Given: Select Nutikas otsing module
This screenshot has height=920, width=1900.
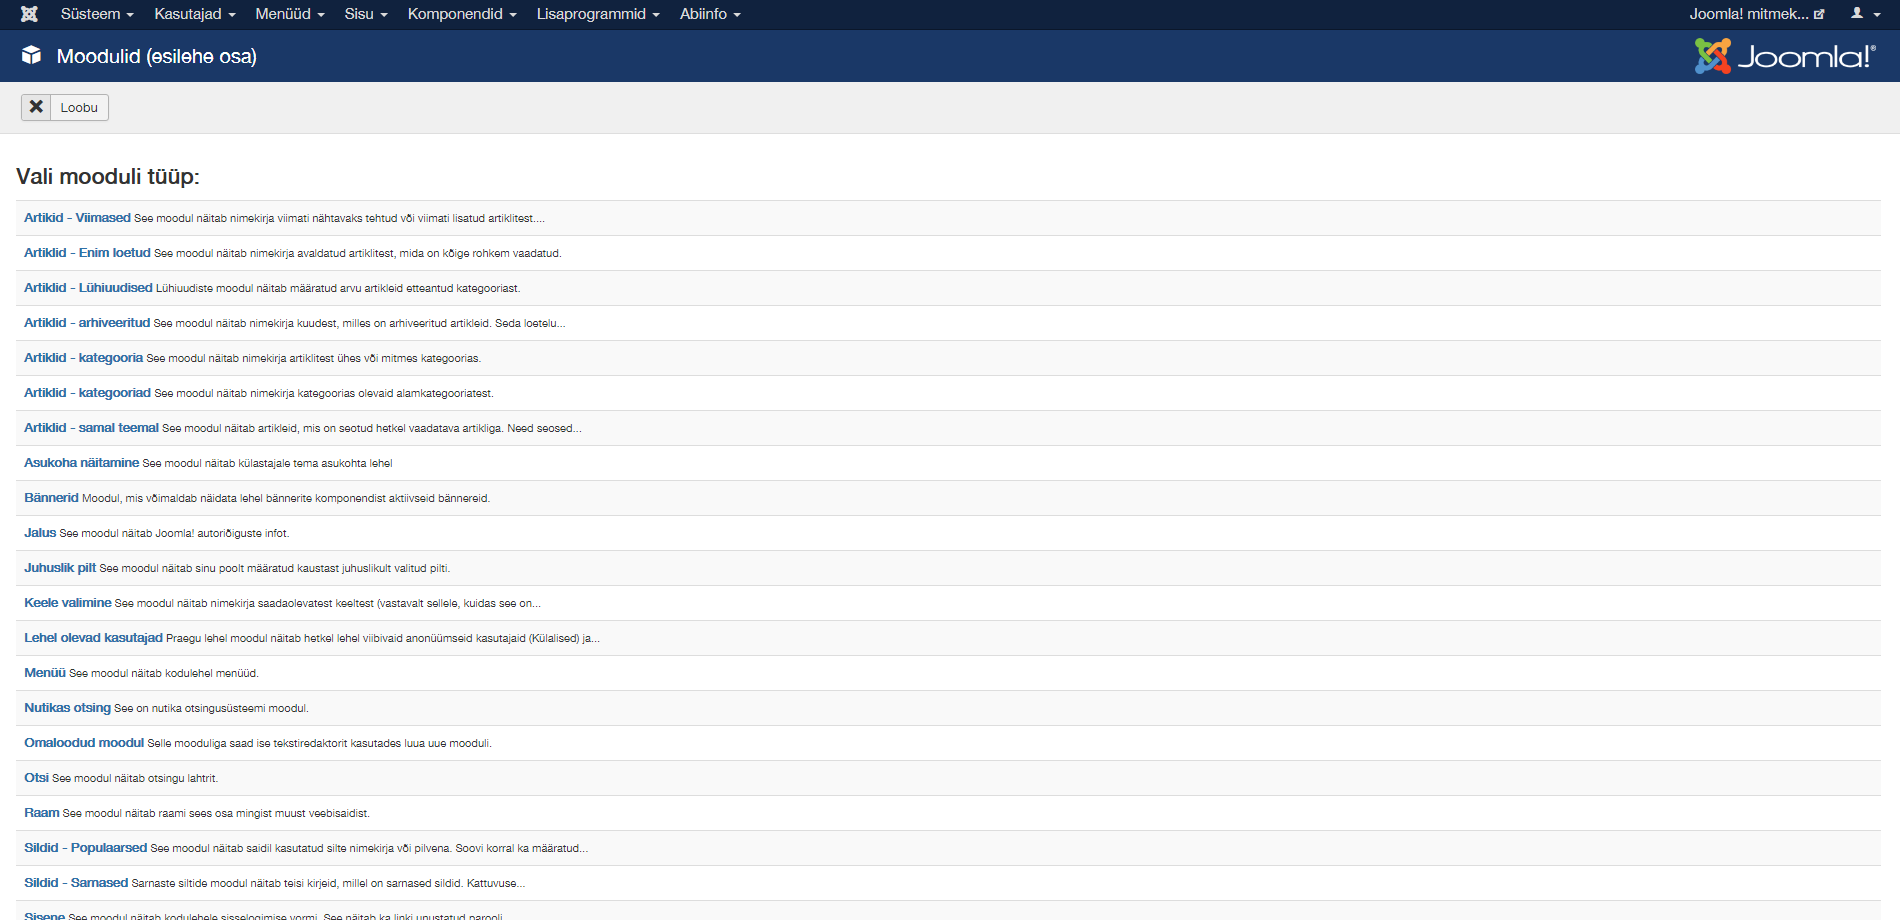Looking at the screenshot, I should (x=67, y=708).
